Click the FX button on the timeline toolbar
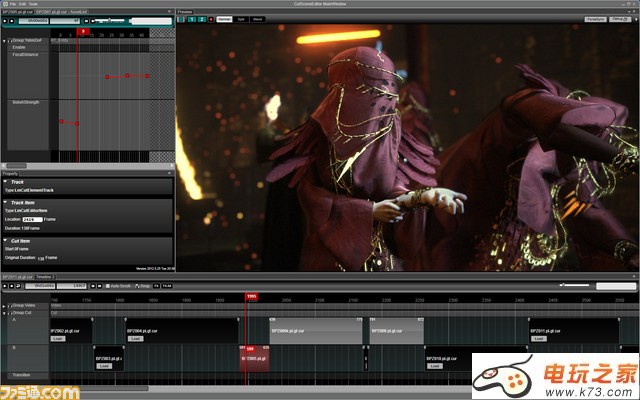640x400 pixels. pos(155,285)
